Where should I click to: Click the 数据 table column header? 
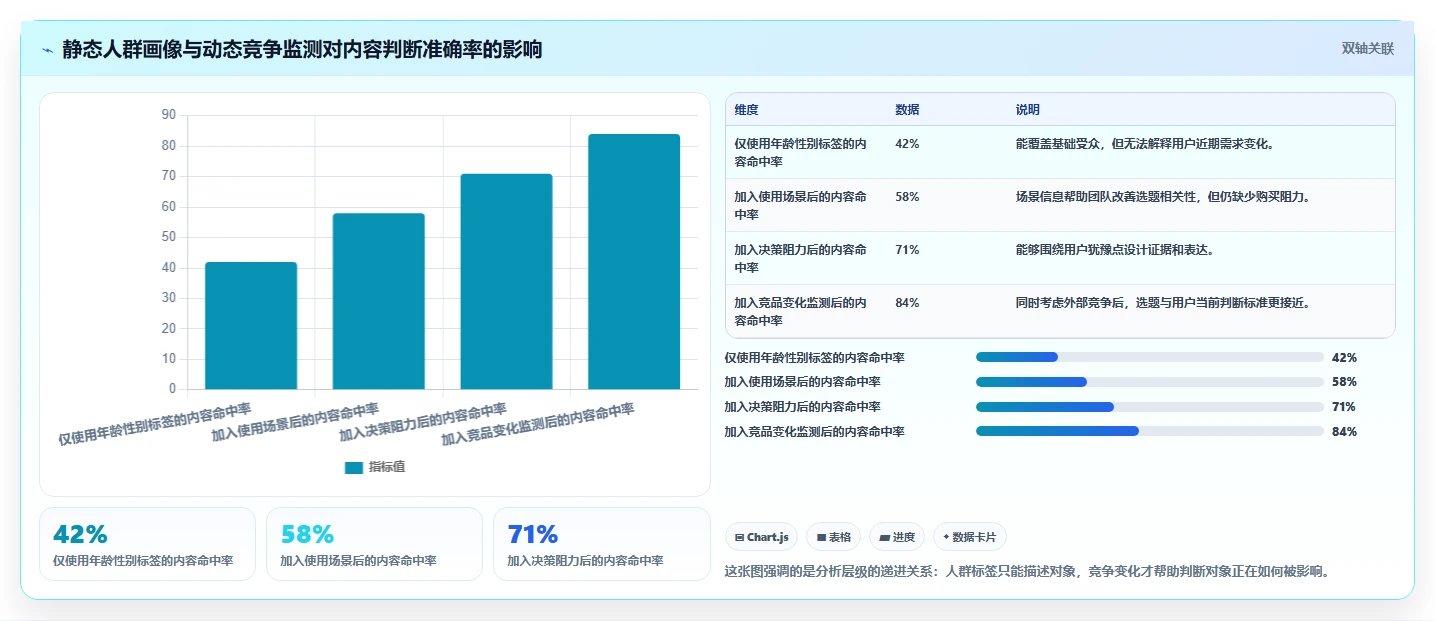coord(907,110)
